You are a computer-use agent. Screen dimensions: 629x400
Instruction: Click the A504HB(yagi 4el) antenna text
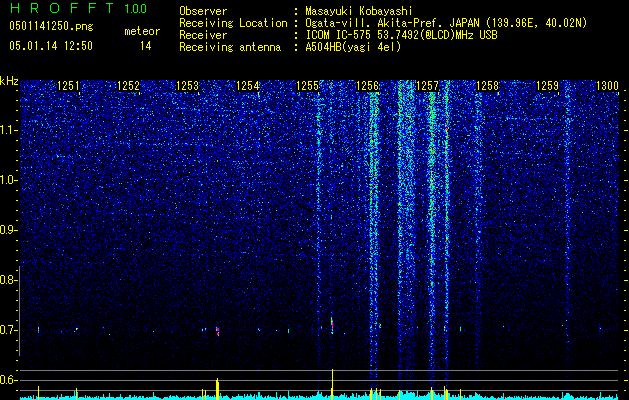pos(353,47)
